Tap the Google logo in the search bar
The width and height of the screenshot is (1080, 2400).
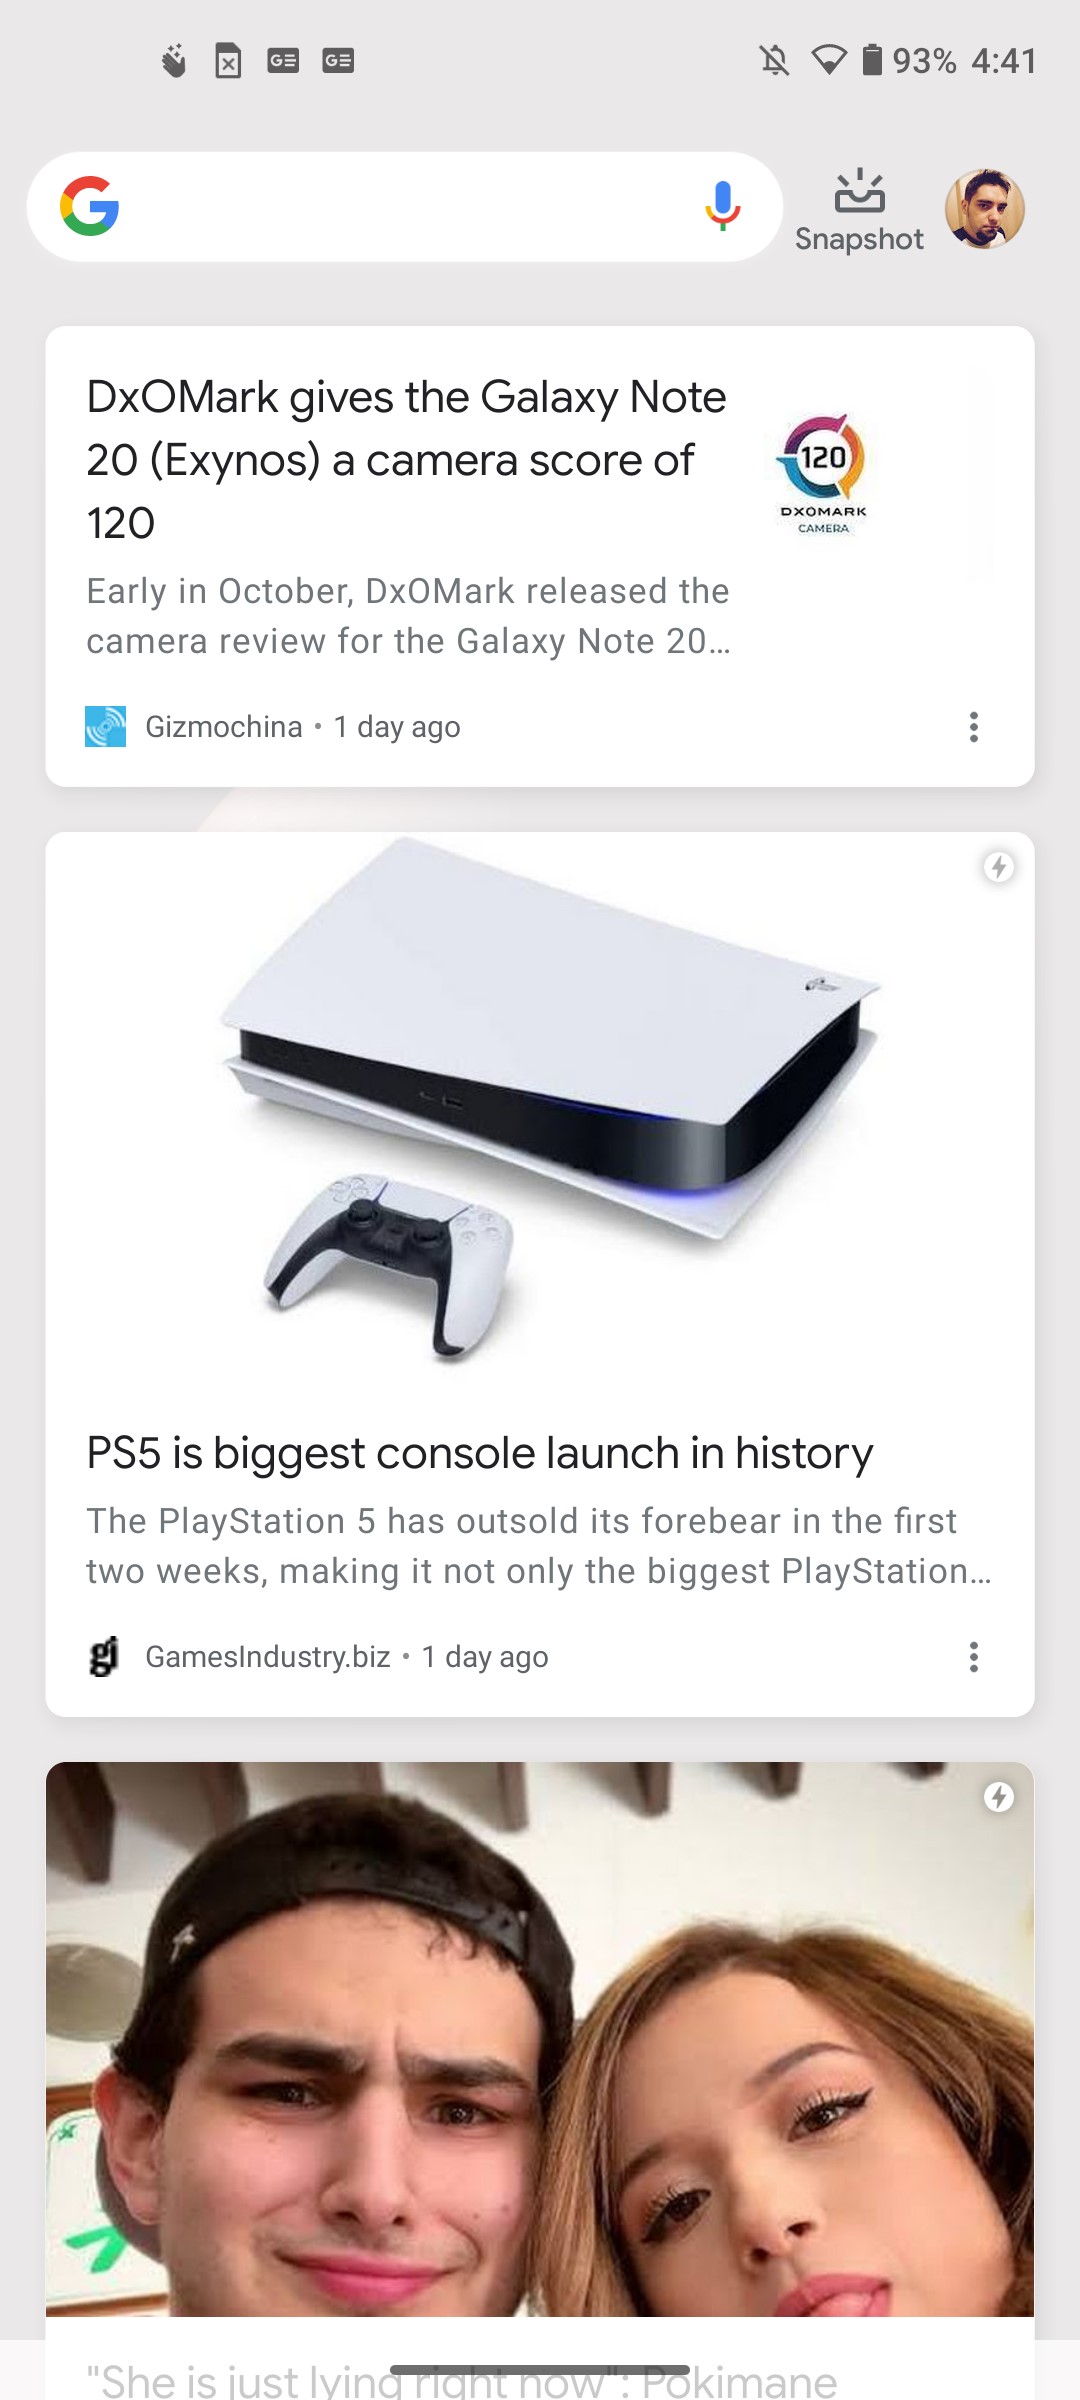(x=90, y=206)
